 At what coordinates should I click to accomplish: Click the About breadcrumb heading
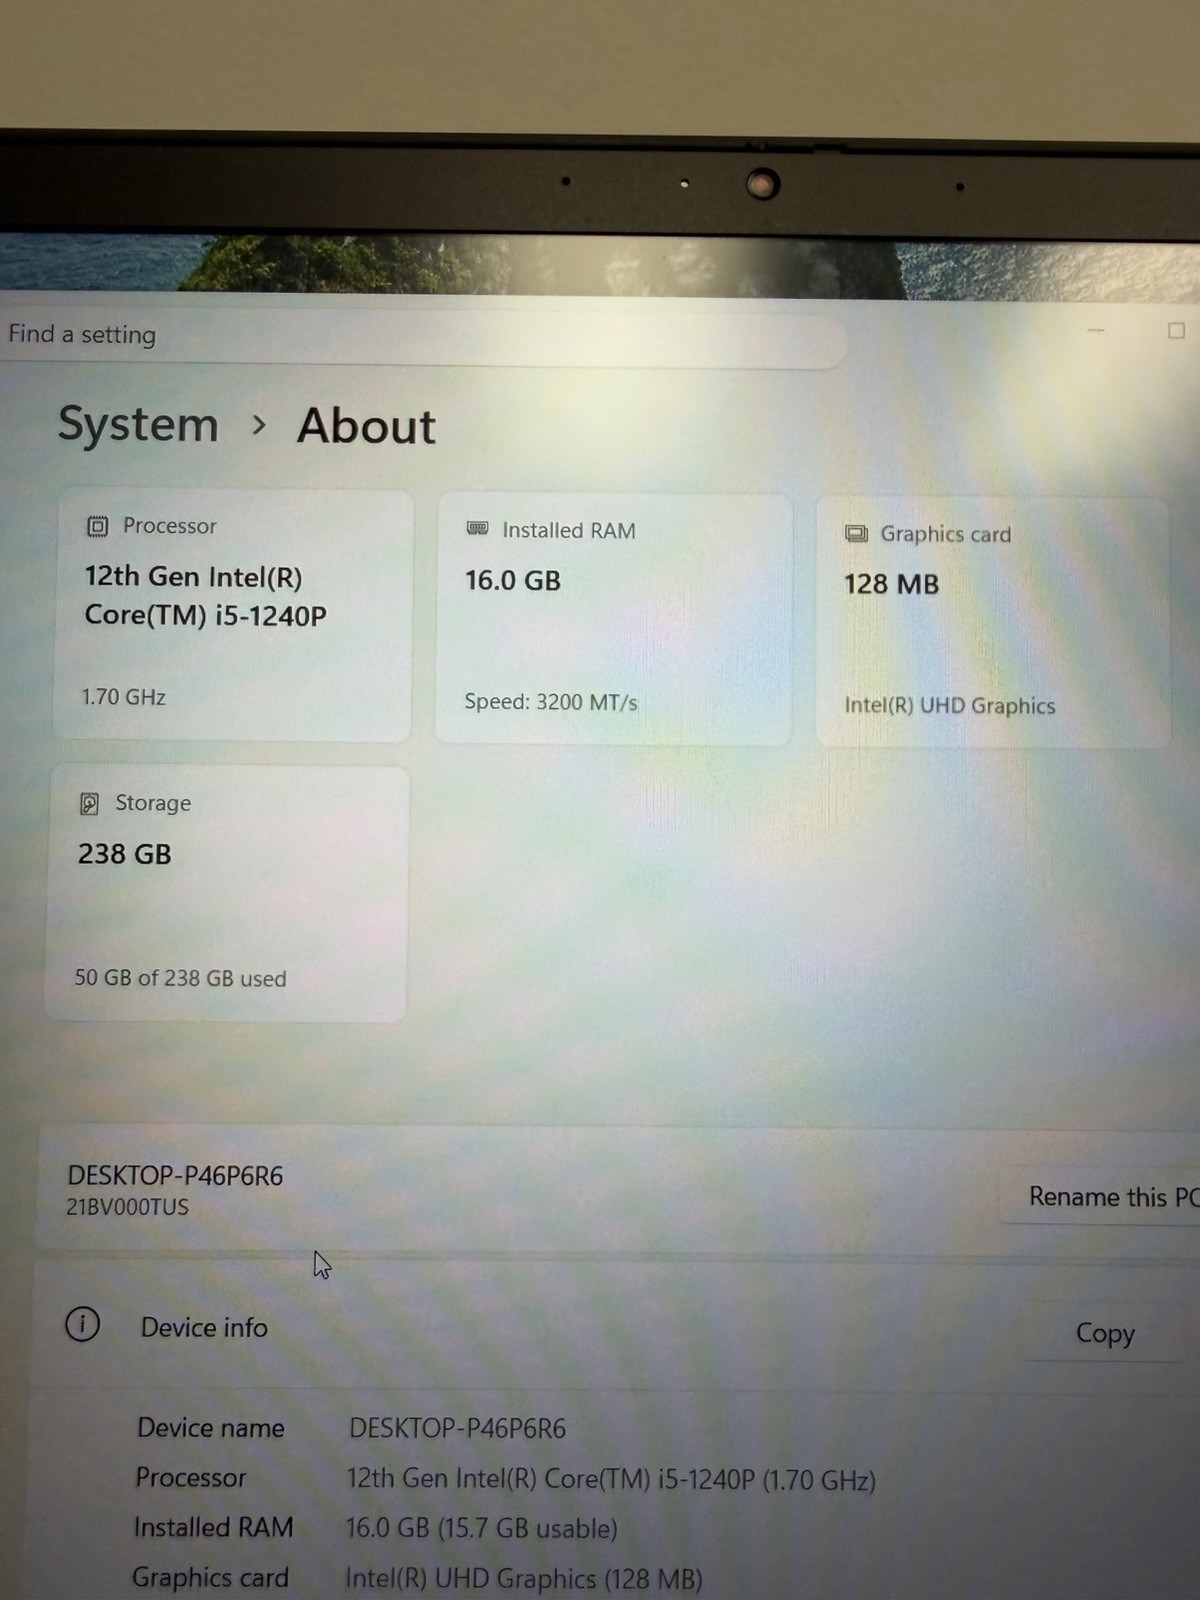(x=366, y=426)
